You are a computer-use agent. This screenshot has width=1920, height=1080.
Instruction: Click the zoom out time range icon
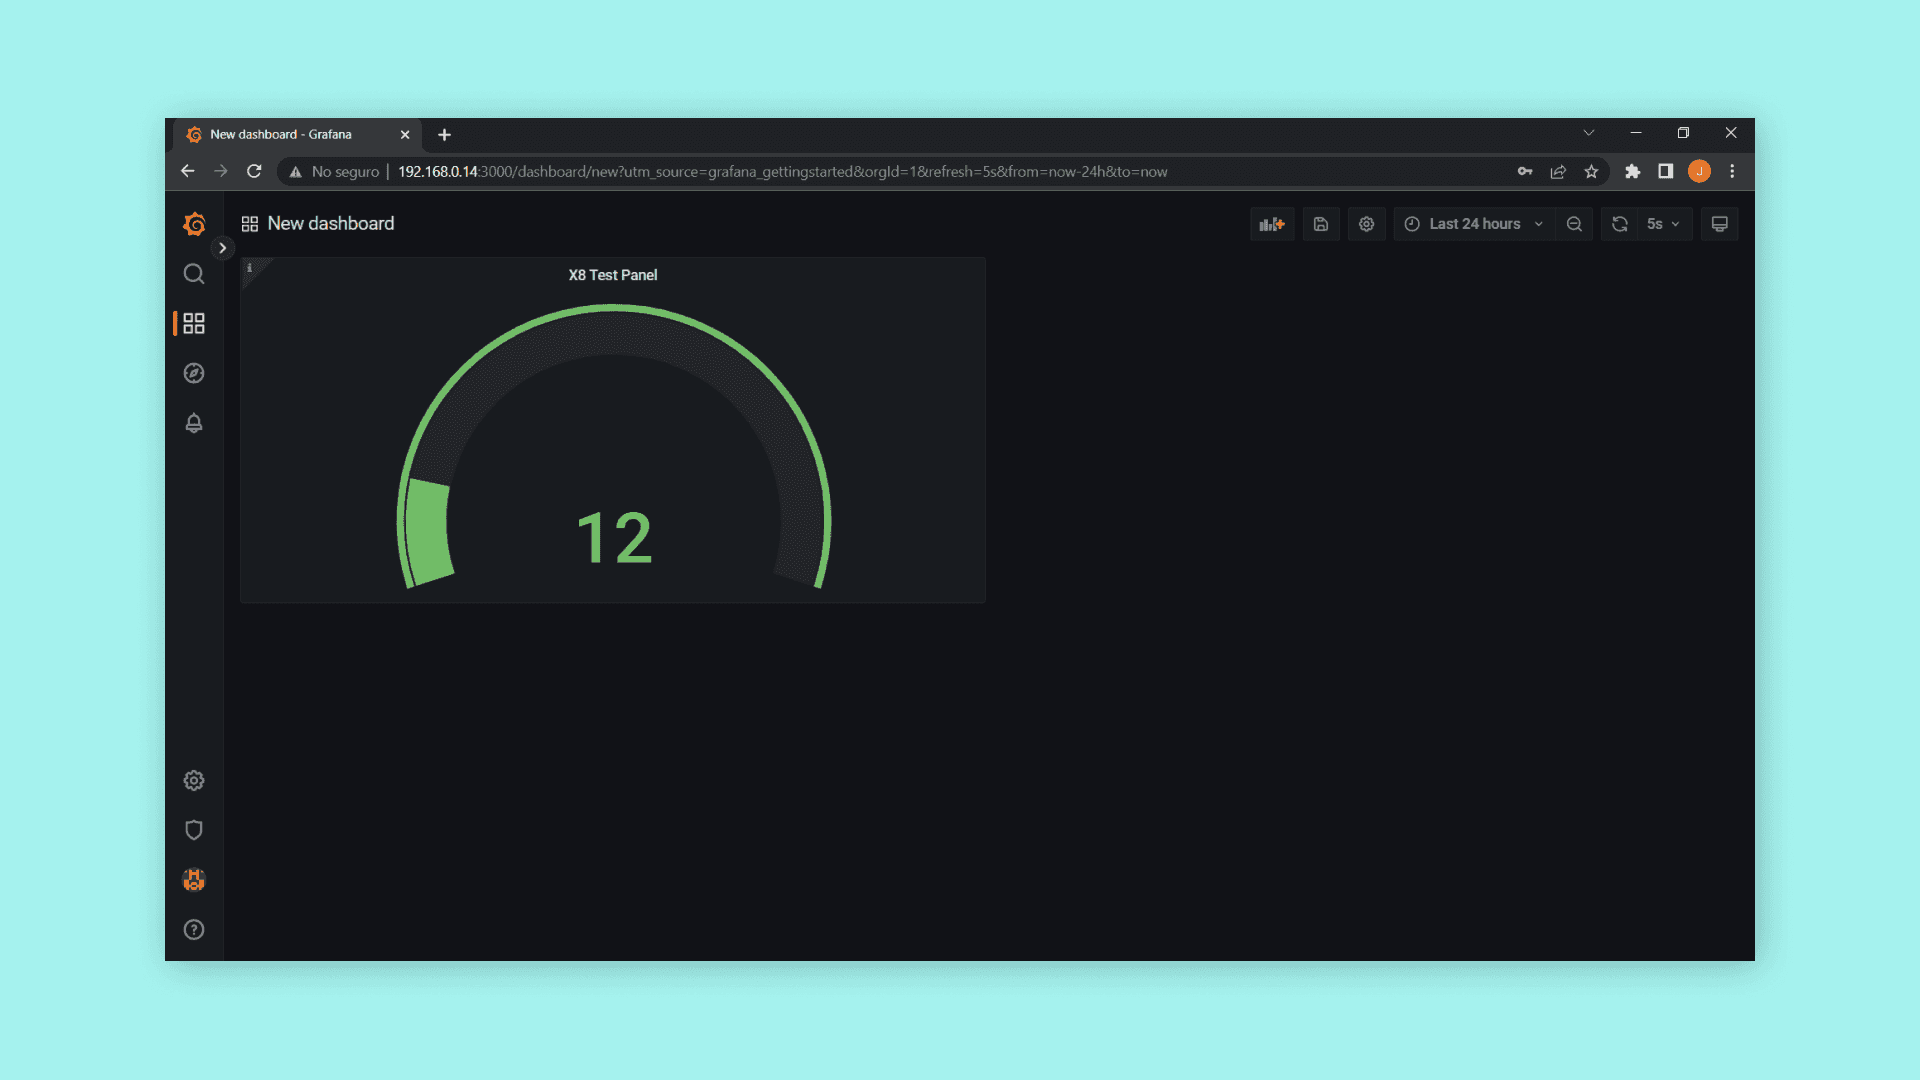[1574, 224]
